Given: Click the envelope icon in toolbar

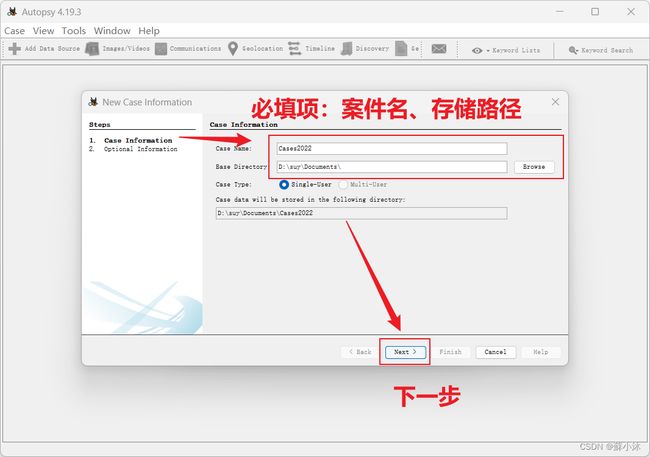Looking at the screenshot, I should (x=439, y=49).
